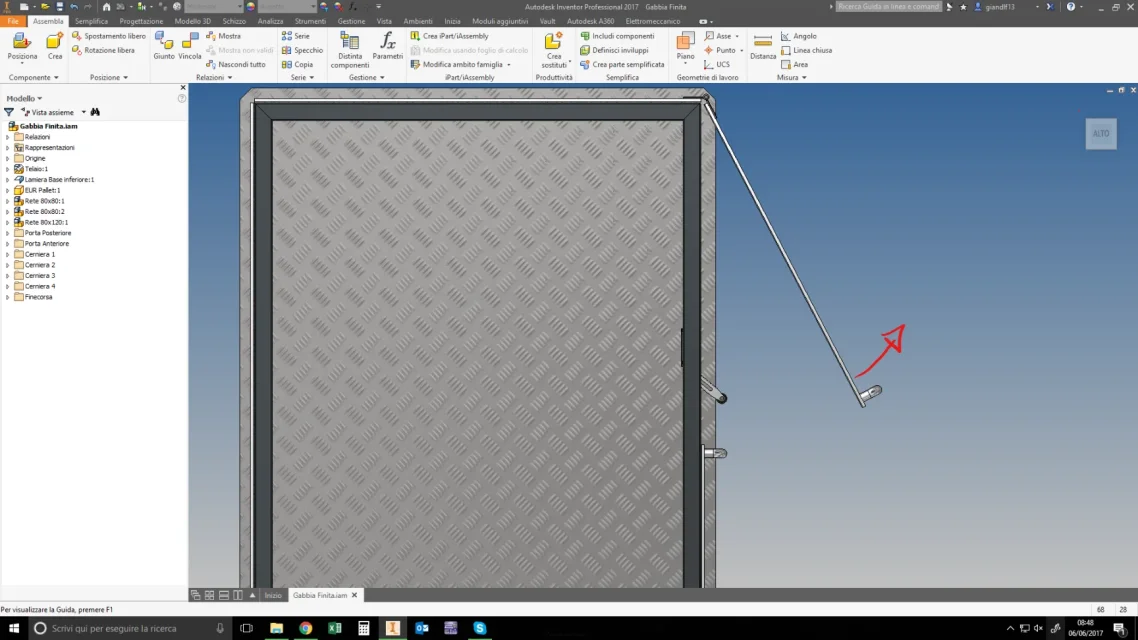
Task: Expand the Telaio:1 tree node
Action: [8, 169]
